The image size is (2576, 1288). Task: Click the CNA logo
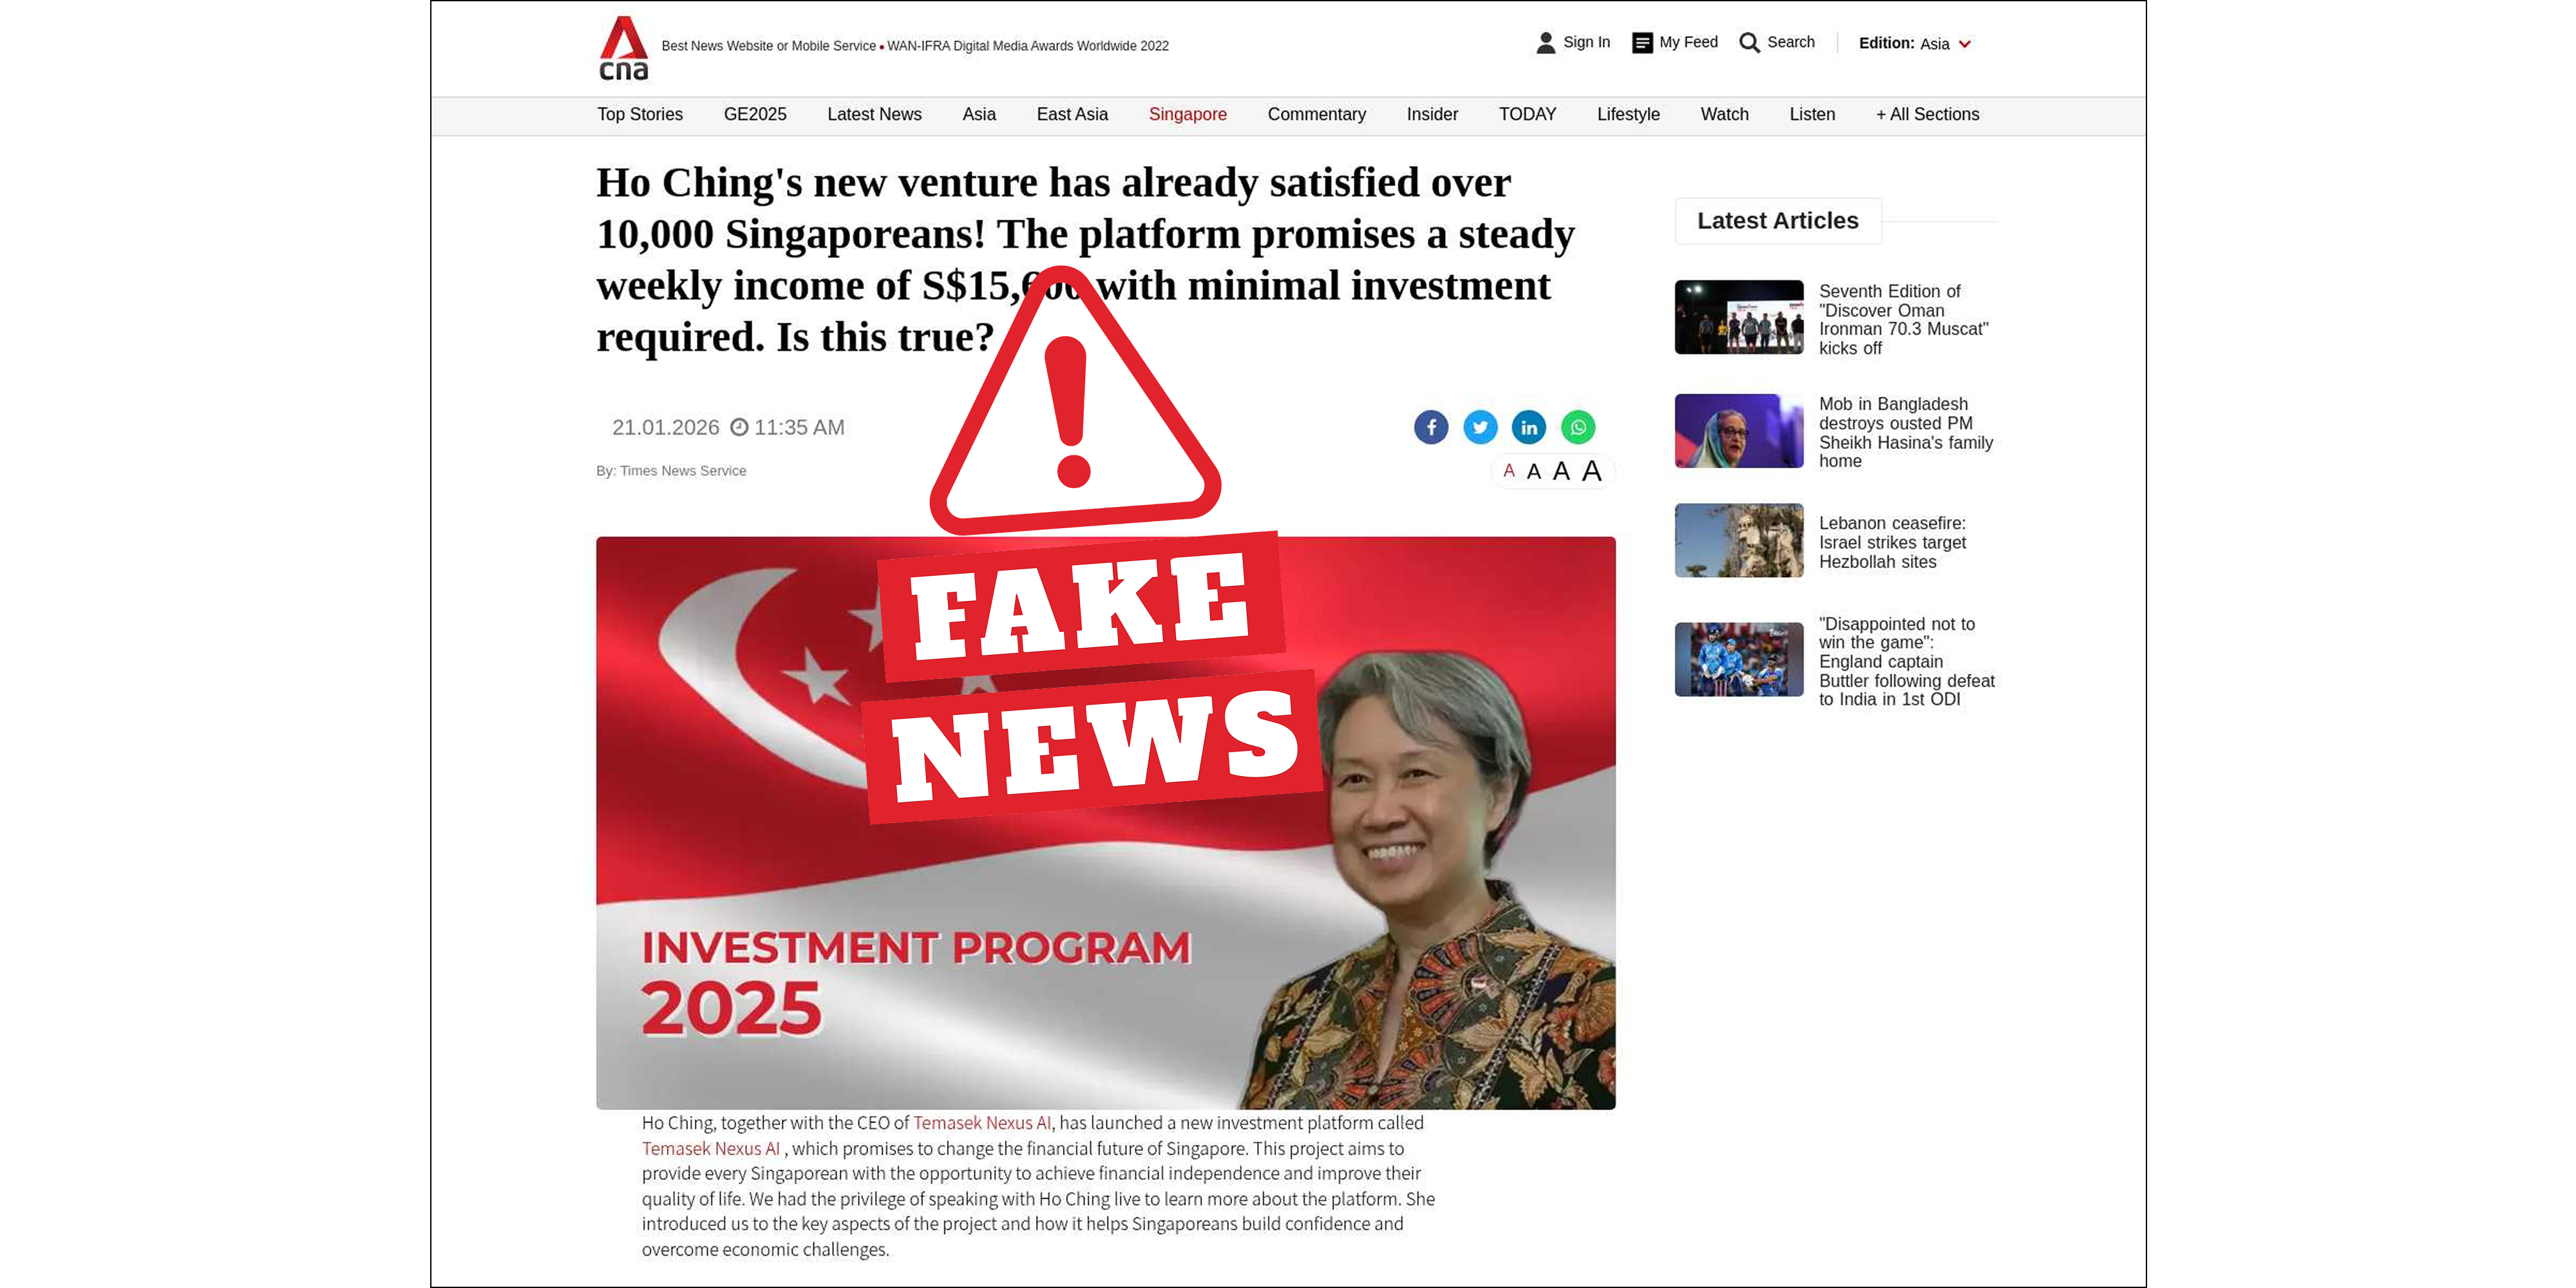(623, 48)
